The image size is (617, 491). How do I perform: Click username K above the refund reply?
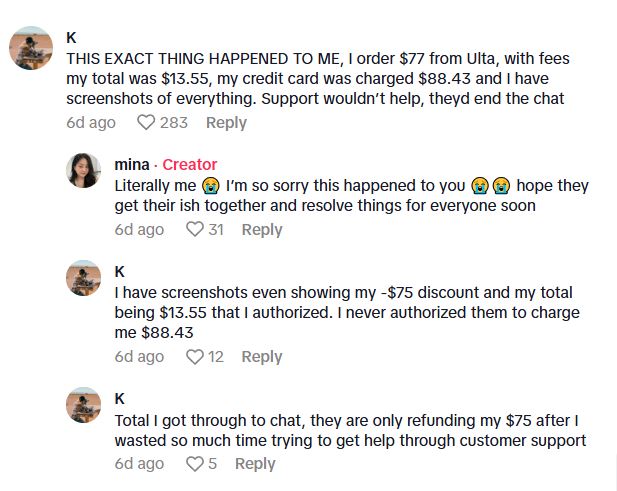click(120, 398)
